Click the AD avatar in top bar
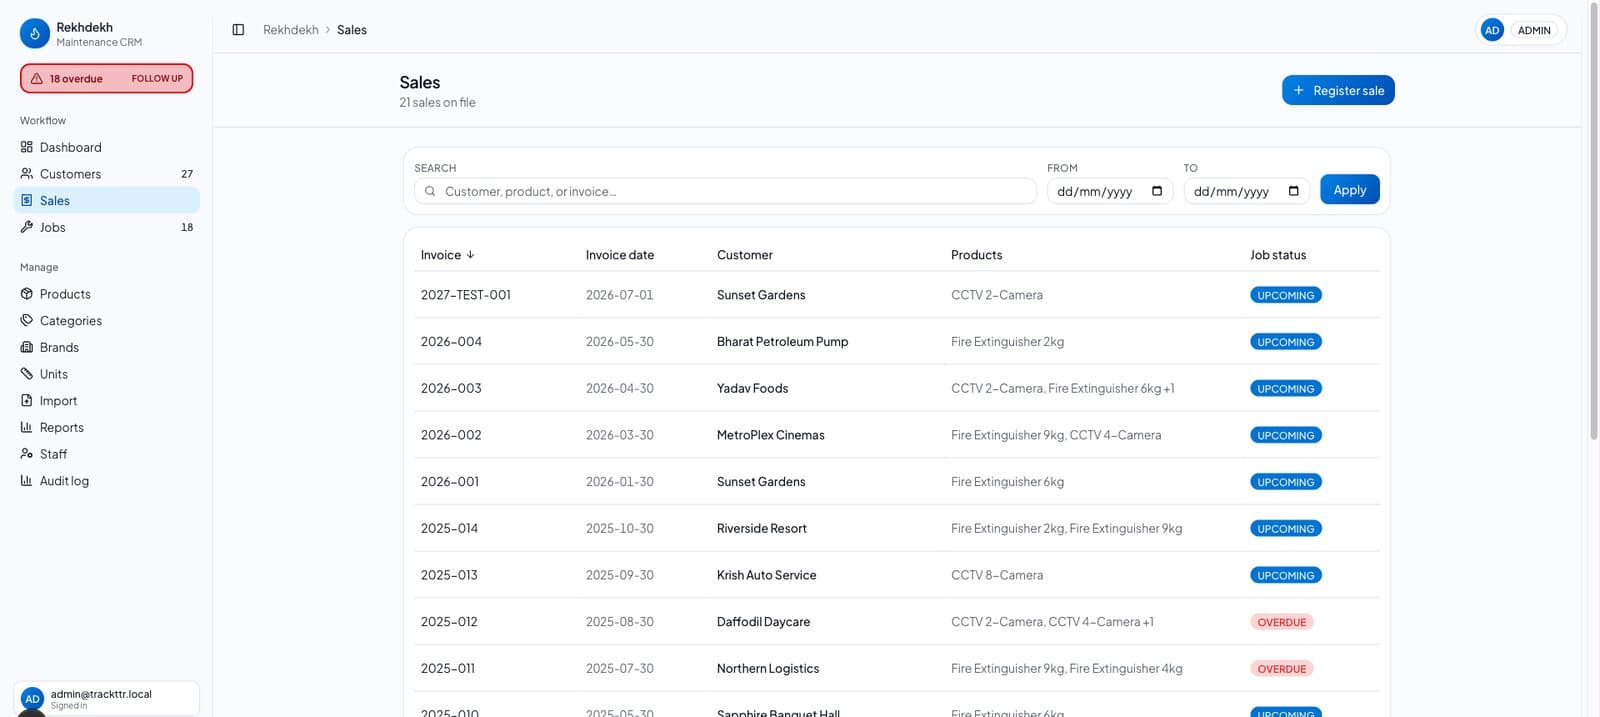The image size is (1600, 717). [1492, 30]
